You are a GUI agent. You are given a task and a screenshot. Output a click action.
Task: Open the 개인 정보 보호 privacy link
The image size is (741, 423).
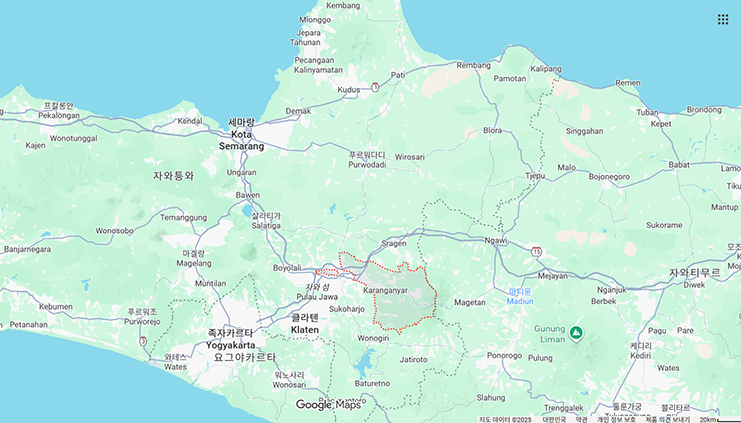[x=616, y=419]
